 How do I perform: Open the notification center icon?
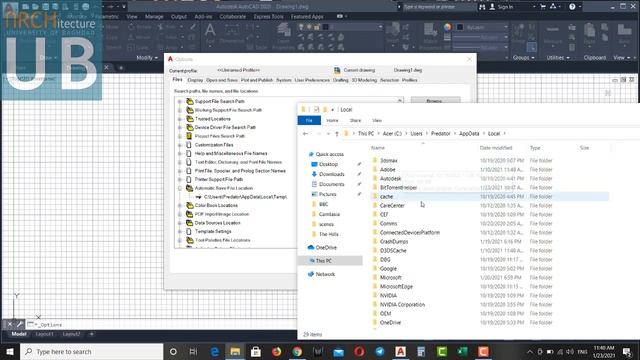tap(627, 351)
